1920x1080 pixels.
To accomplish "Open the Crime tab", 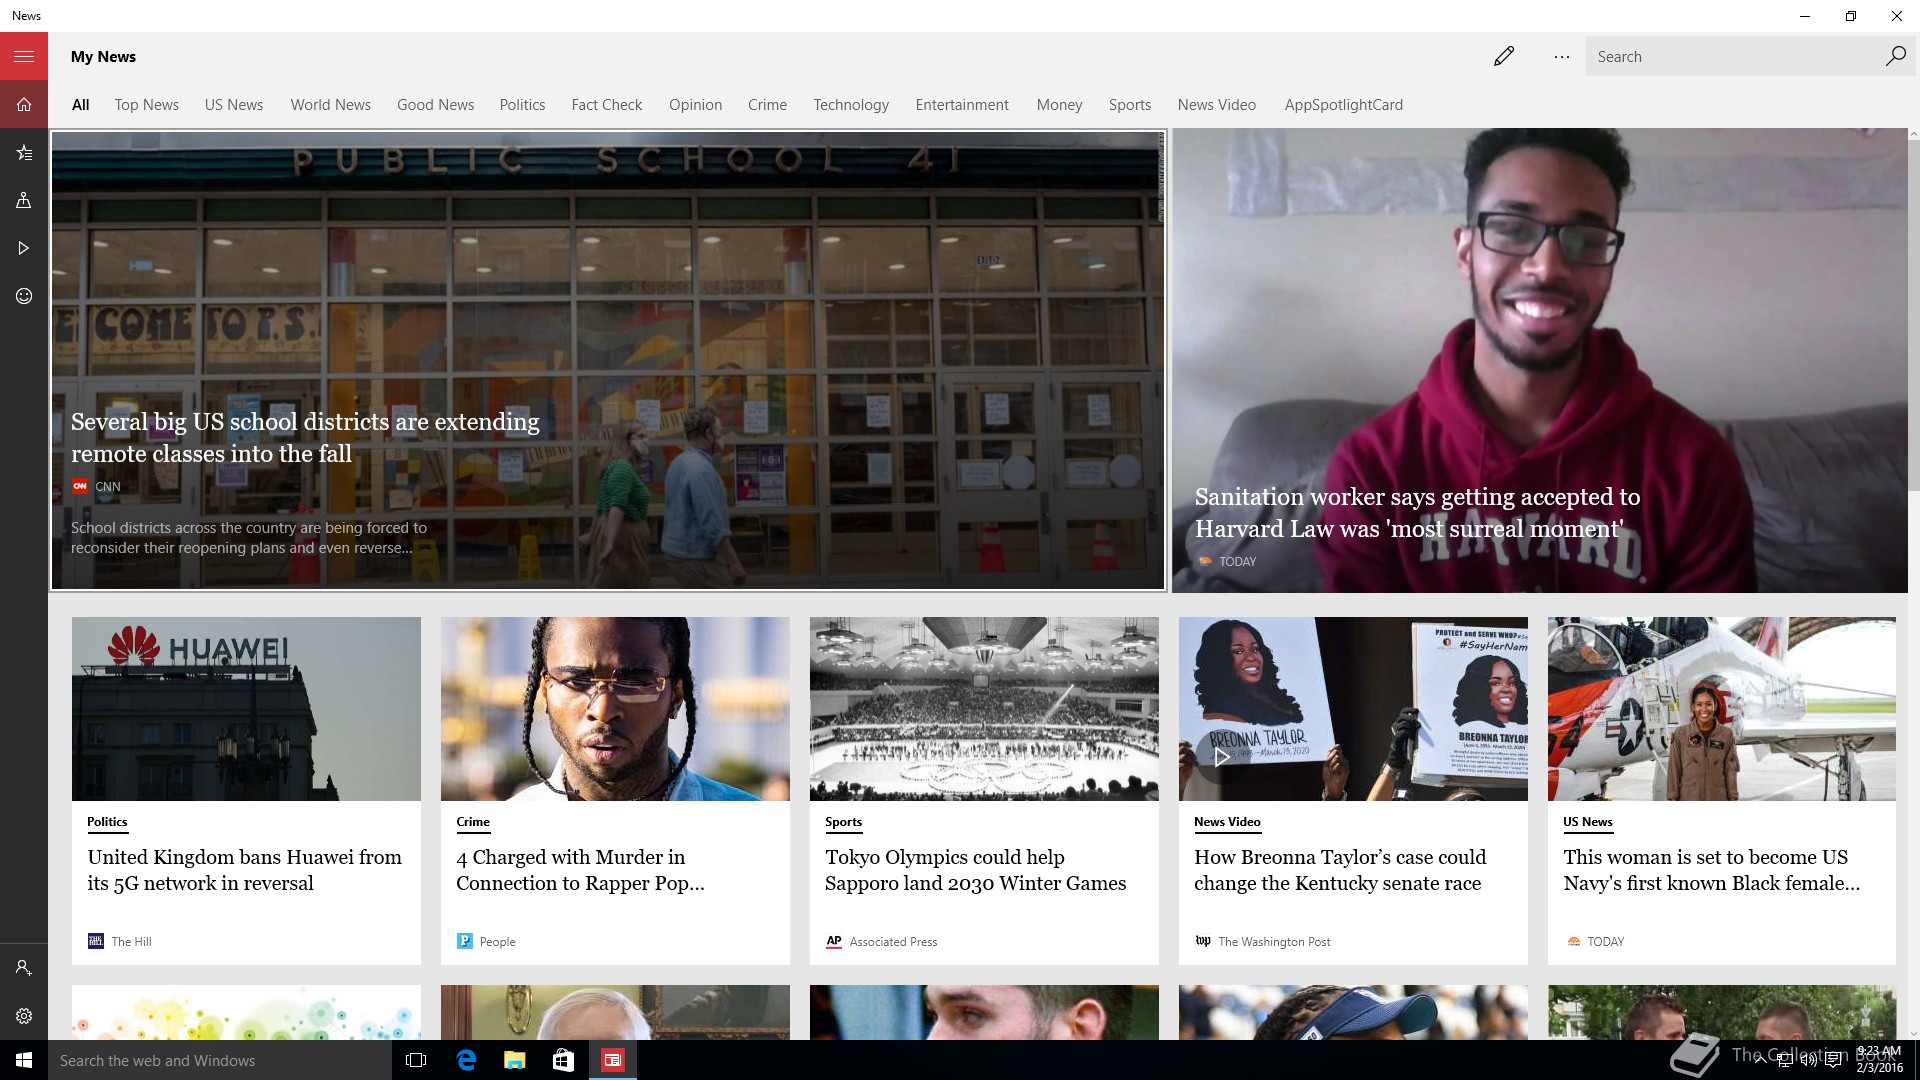I will (767, 105).
